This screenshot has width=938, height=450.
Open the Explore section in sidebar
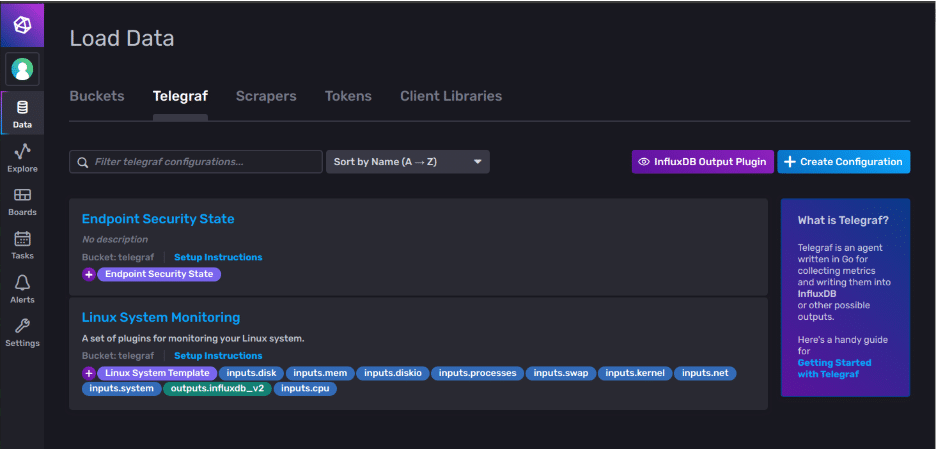(22, 159)
